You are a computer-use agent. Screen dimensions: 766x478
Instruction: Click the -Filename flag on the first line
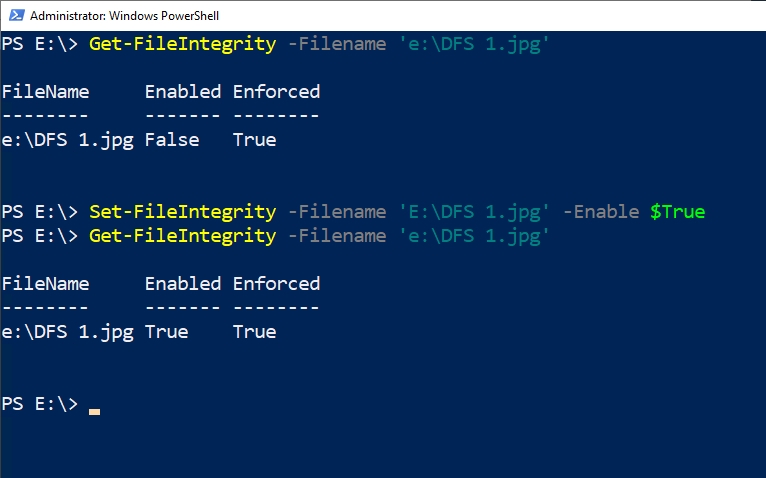point(336,44)
